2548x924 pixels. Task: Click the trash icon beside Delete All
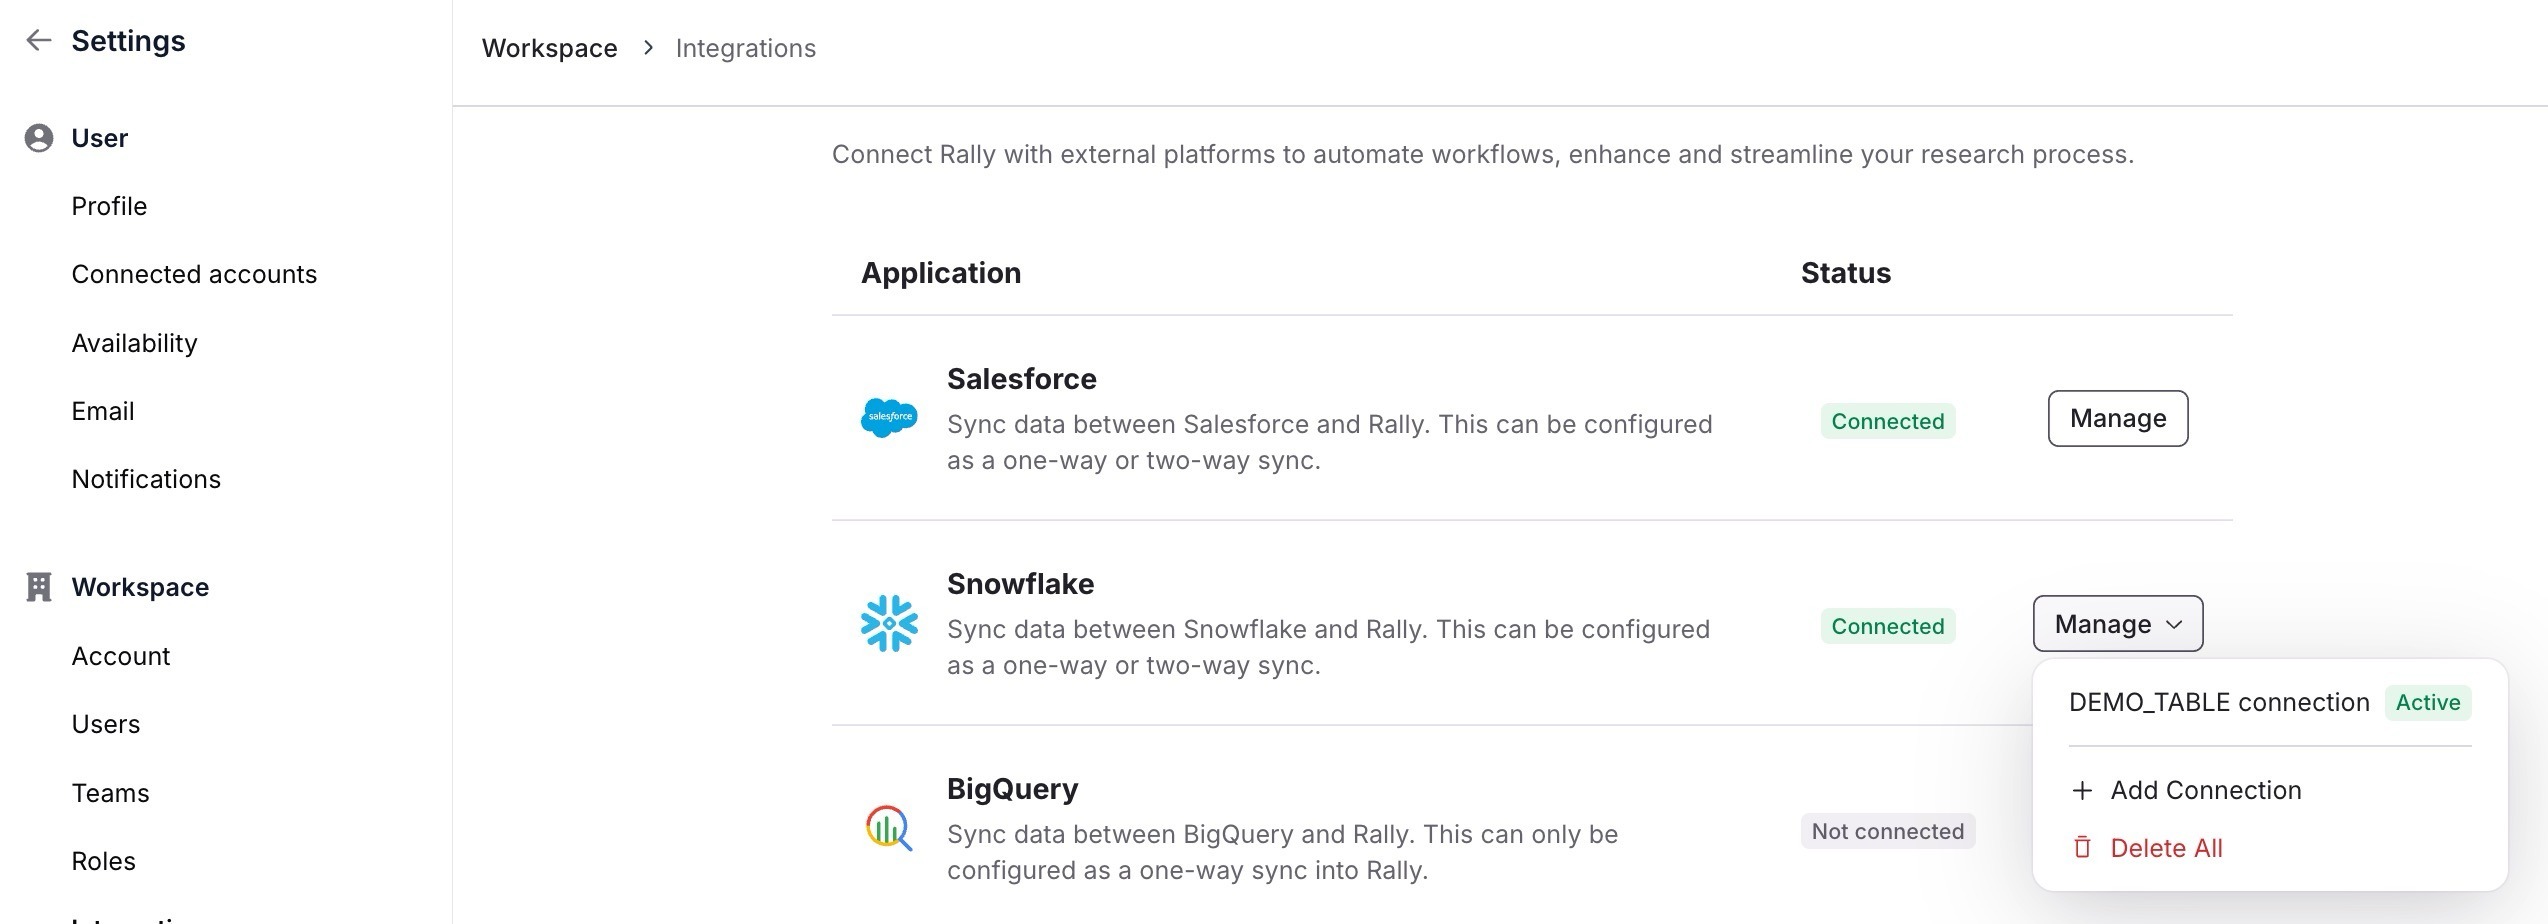2082,848
